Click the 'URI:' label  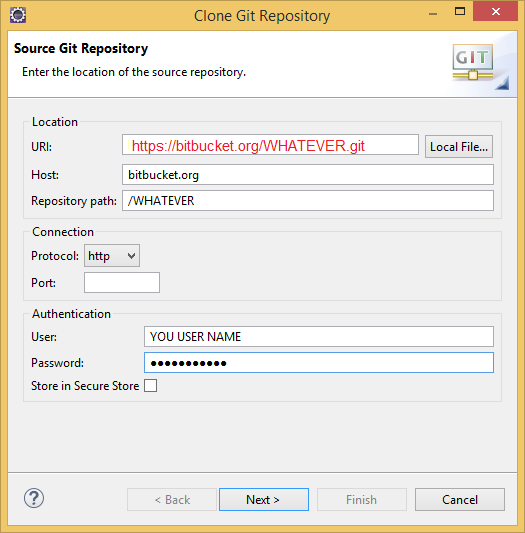(x=41, y=147)
